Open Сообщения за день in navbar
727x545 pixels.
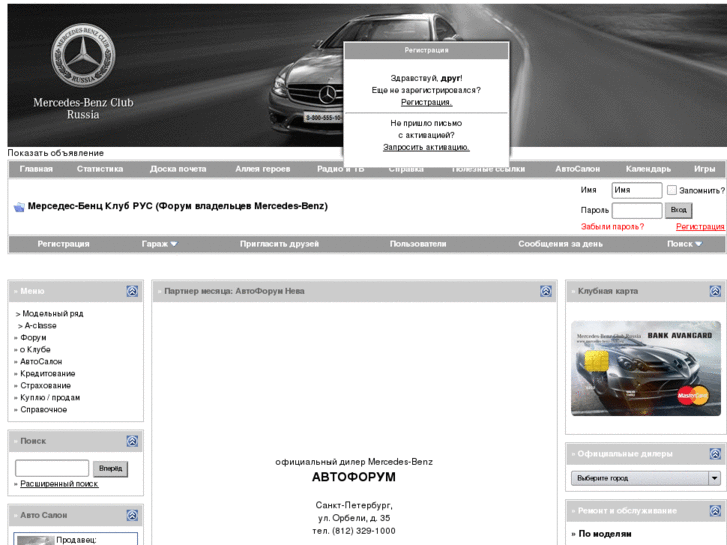coord(560,244)
